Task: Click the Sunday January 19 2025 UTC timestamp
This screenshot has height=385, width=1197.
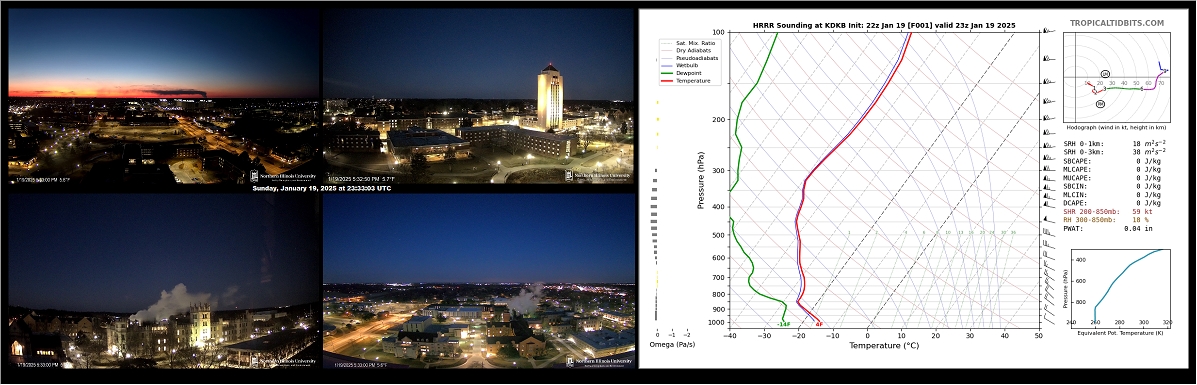Action: 321,188
